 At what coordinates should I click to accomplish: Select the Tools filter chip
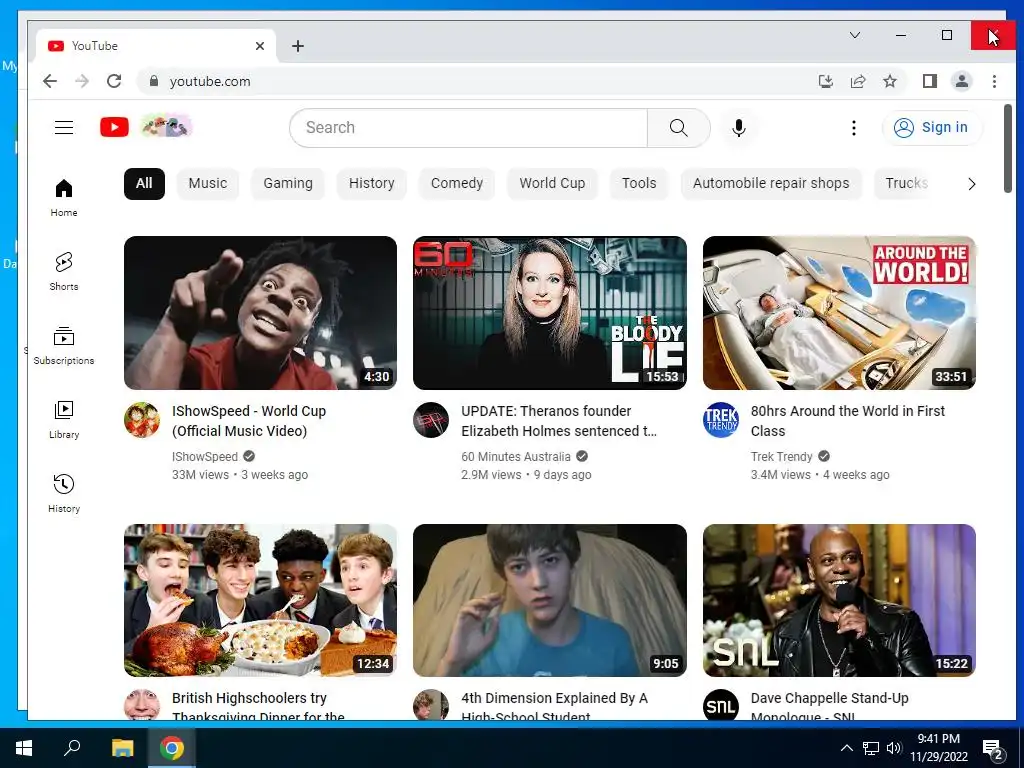(639, 184)
